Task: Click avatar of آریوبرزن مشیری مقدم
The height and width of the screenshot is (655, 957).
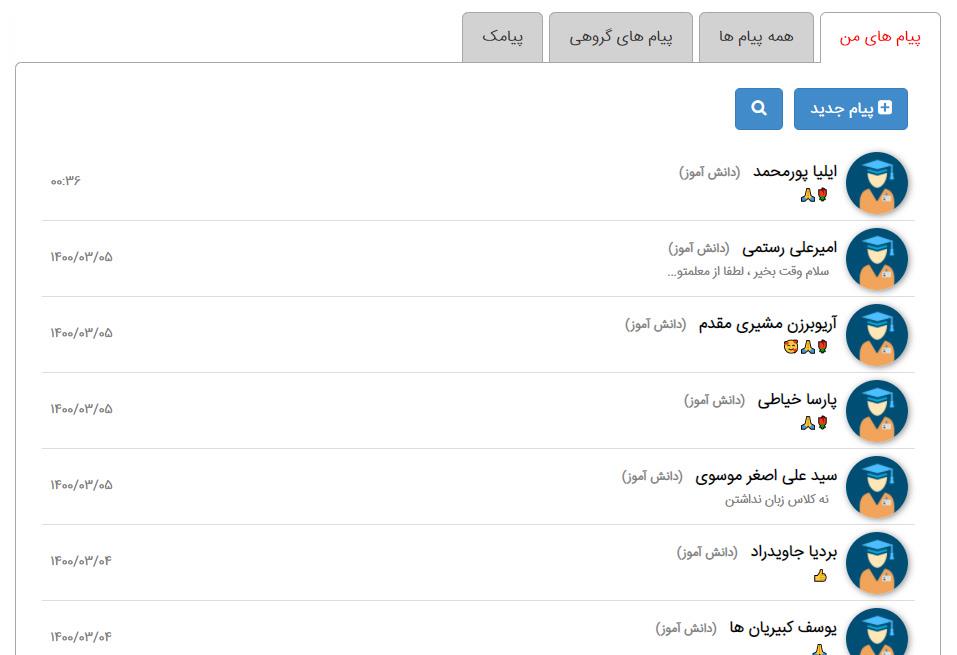Action: coord(877,335)
